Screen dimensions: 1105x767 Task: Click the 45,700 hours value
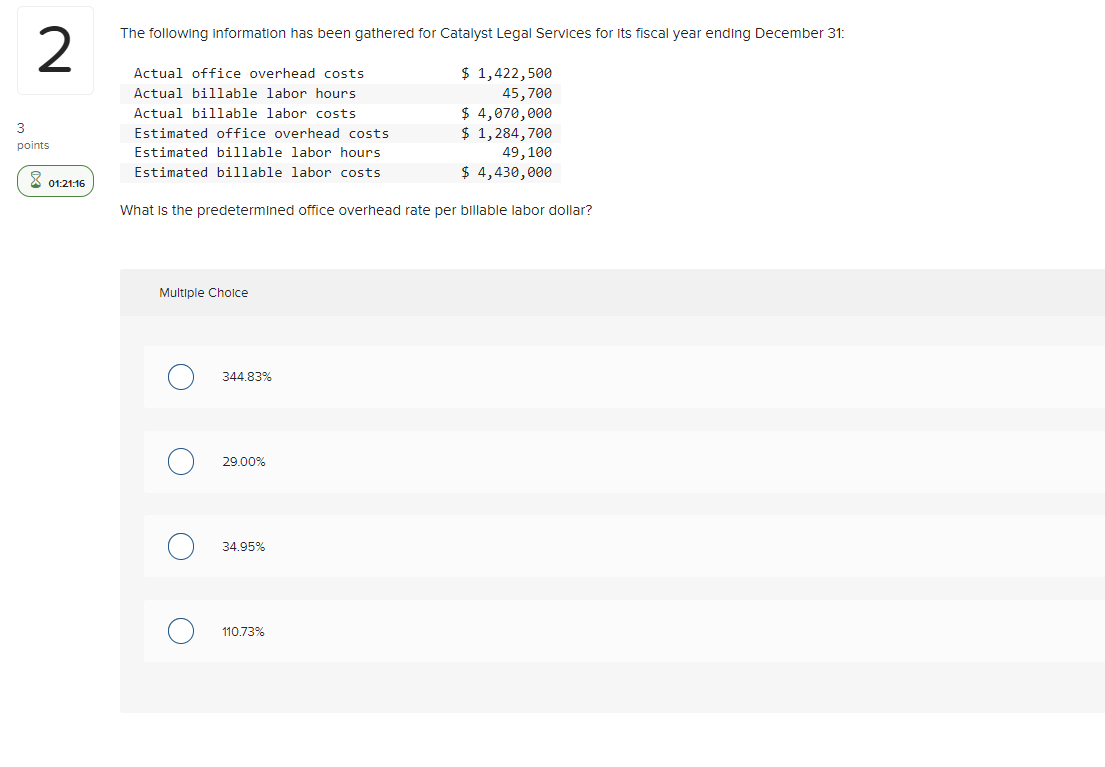(x=527, y=94)
